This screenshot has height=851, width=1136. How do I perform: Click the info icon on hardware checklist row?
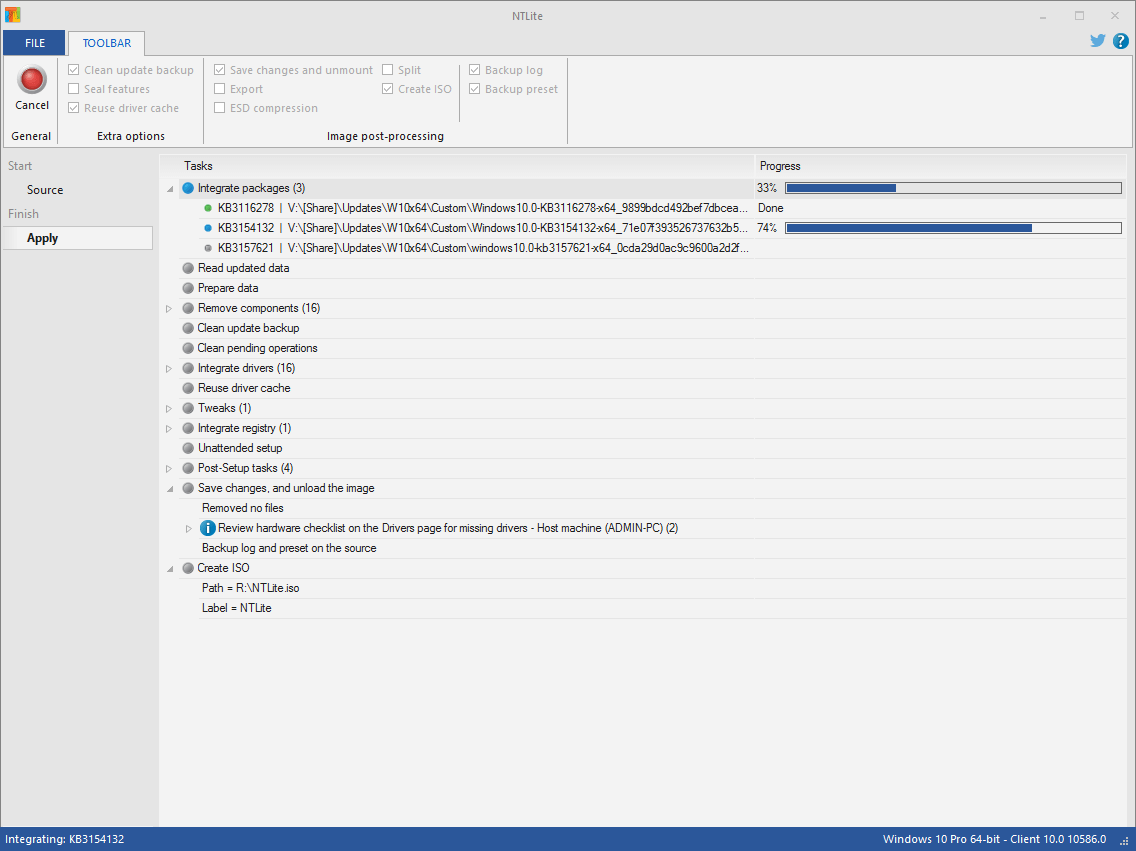coord(207,528)
